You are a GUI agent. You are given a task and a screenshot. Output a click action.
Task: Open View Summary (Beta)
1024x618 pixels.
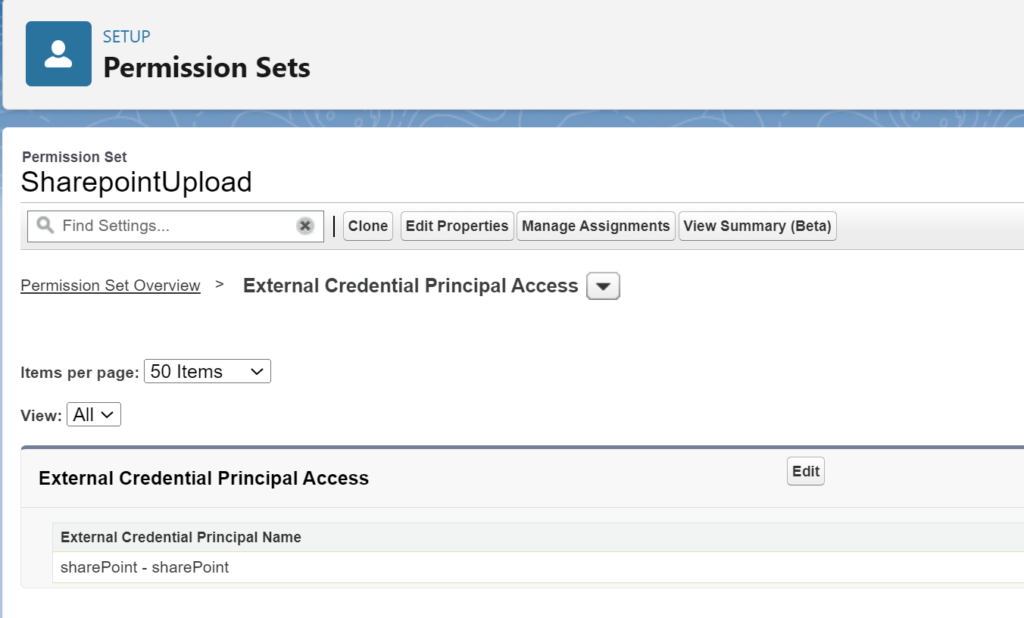point(758,226)
